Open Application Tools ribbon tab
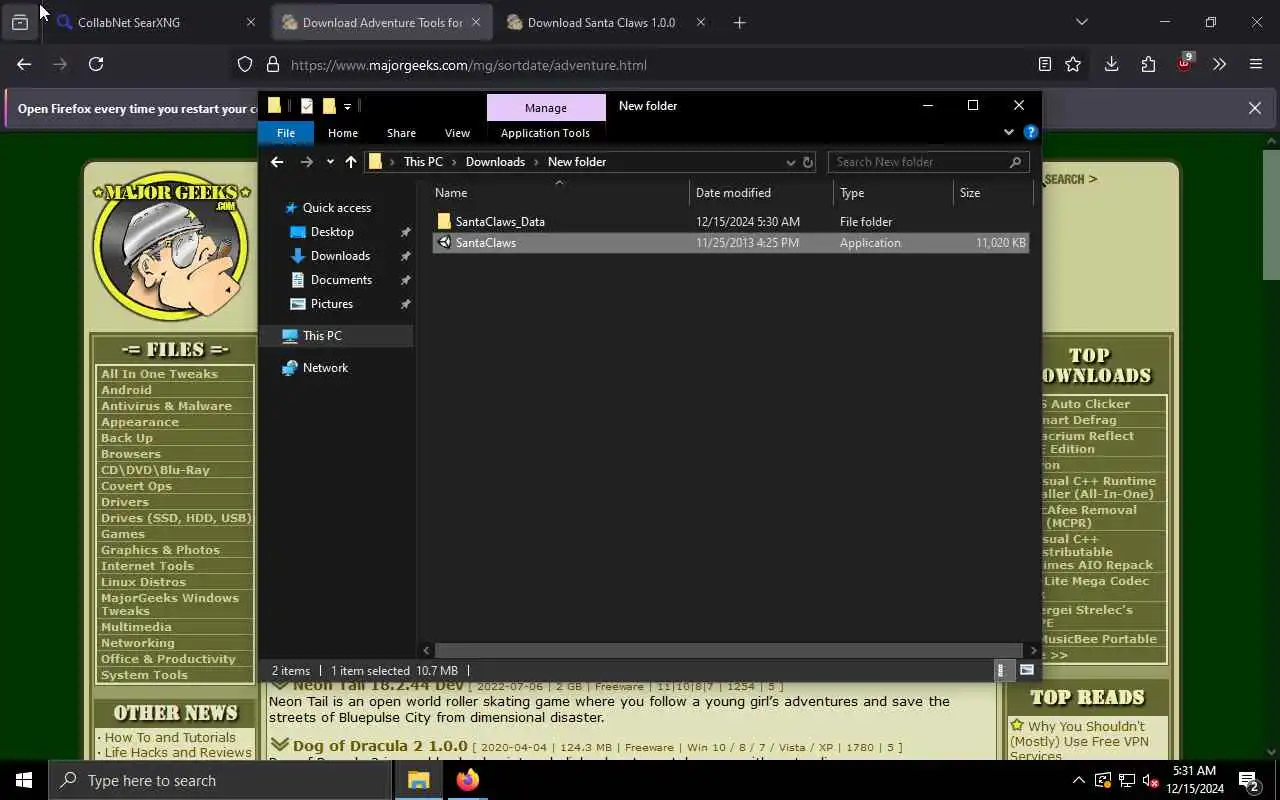This screenshot has height=800, width=1280. point(545,133)
